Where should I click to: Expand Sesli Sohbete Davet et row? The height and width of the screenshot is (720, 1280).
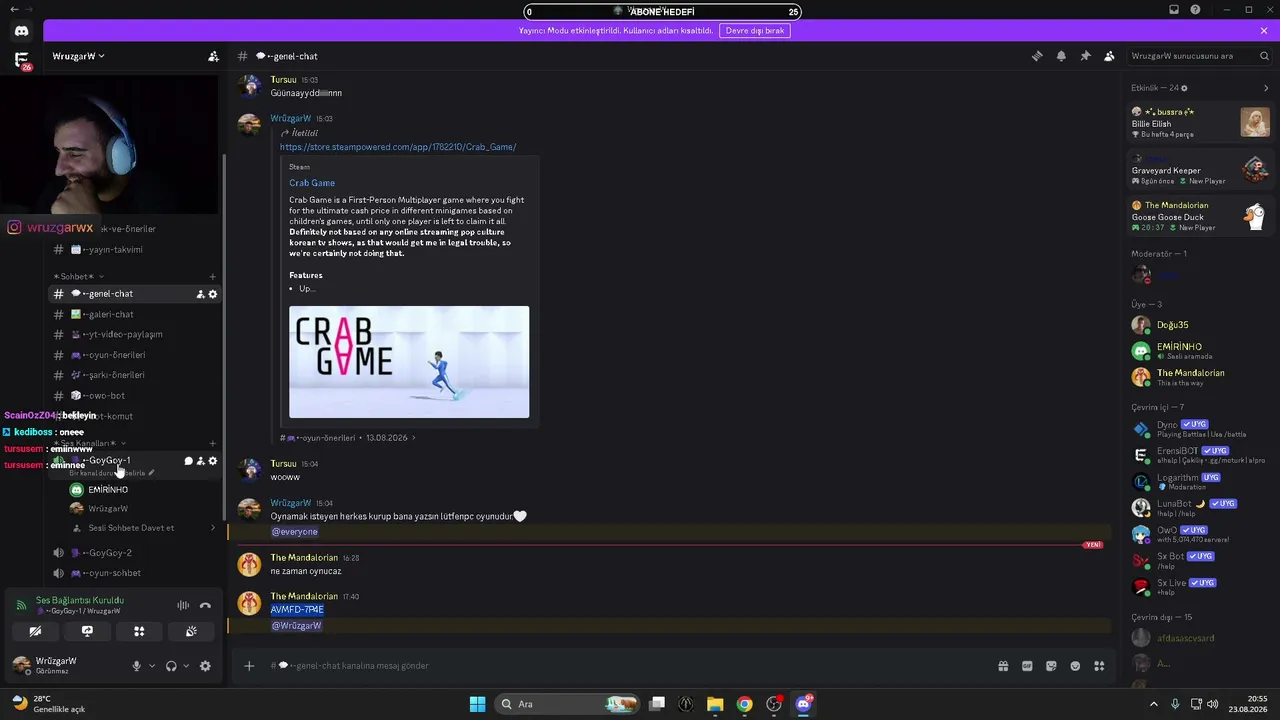142,528
